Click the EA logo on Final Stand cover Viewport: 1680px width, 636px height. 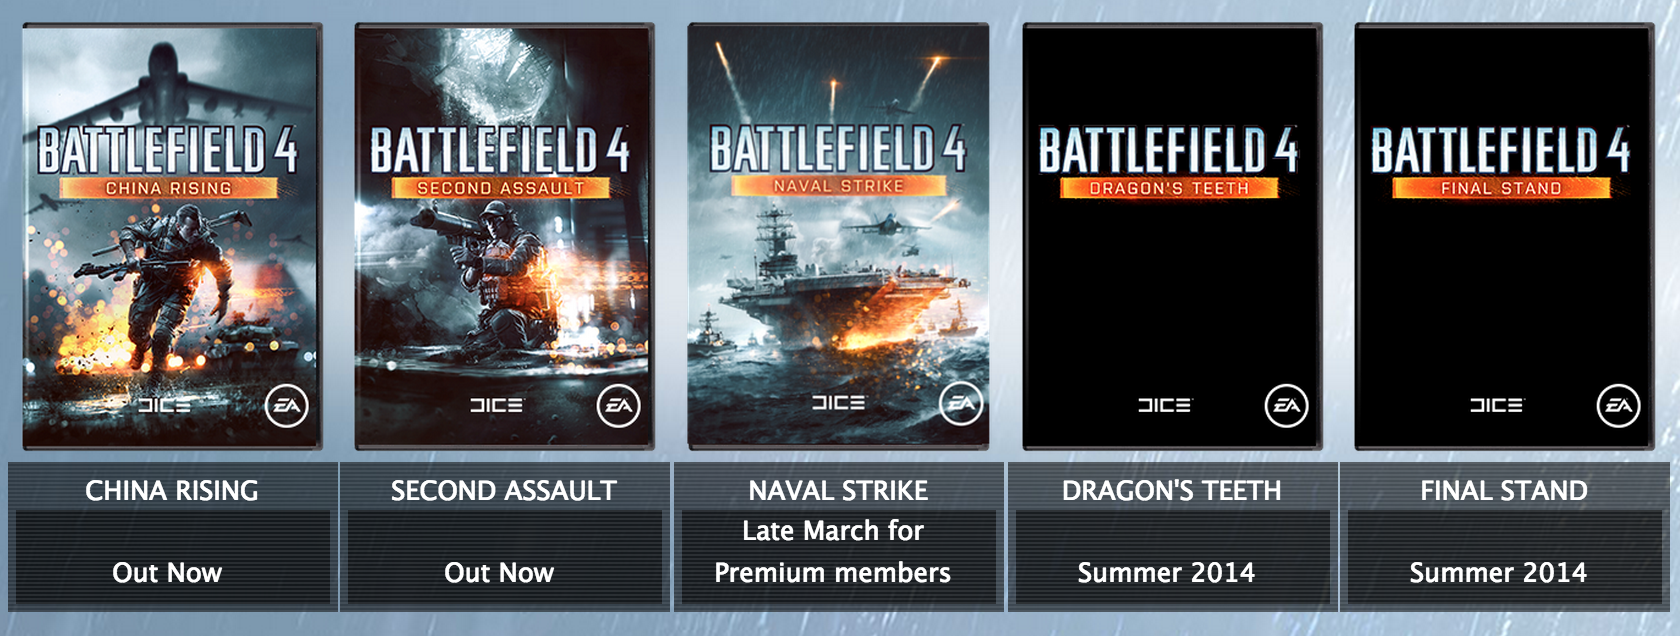click(x=1618, y=406)
